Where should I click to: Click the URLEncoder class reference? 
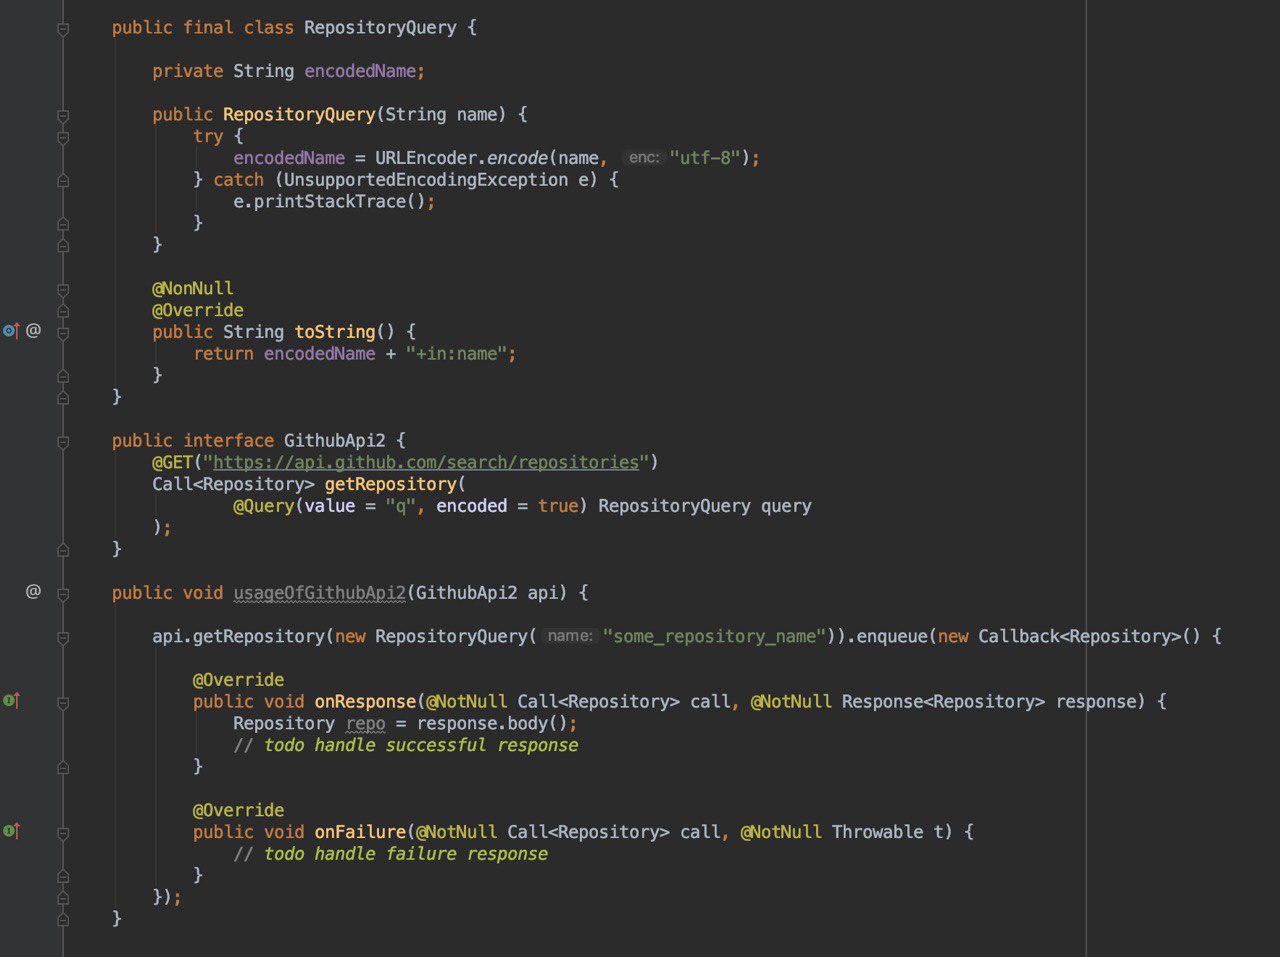coord(426,158)
